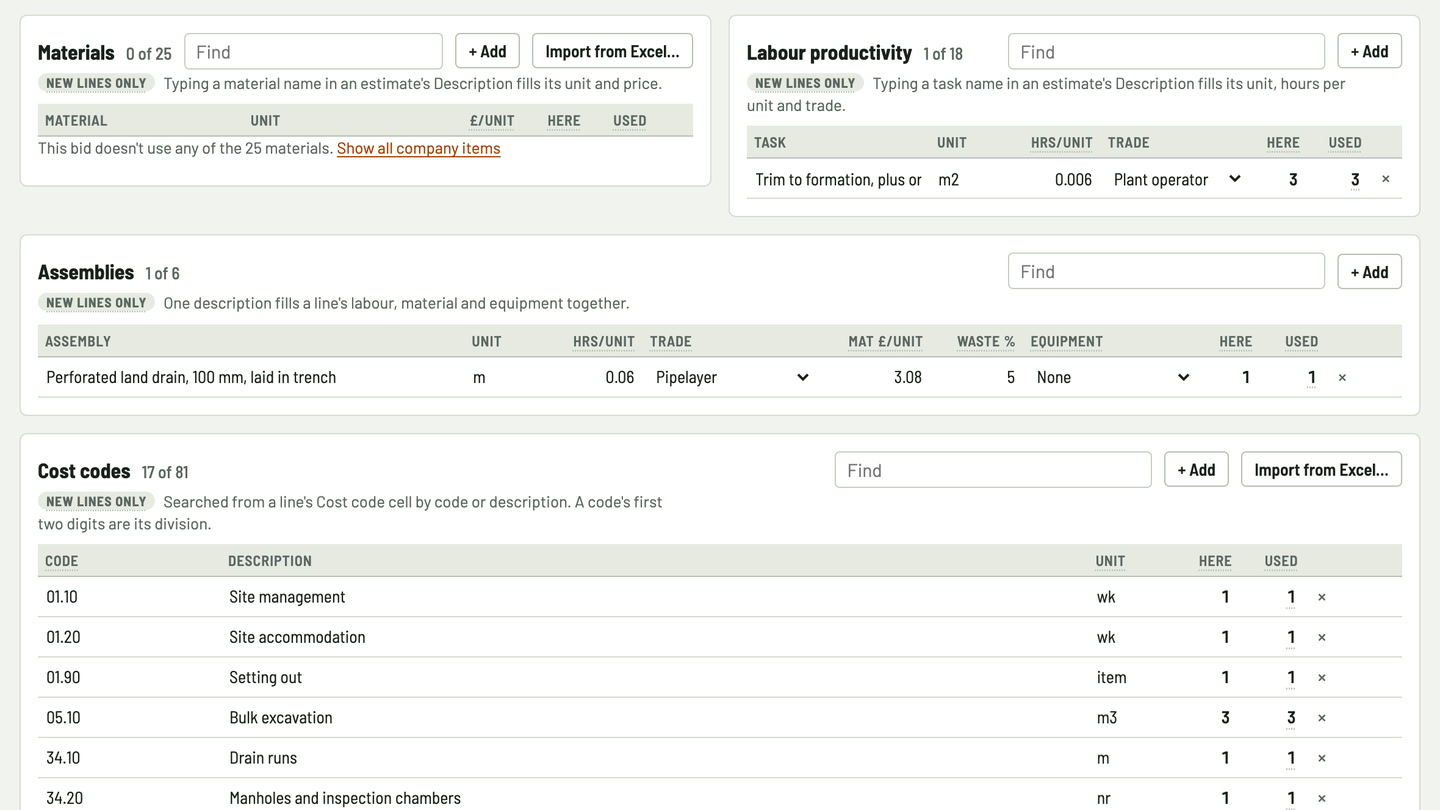
Task: Open the Equipment None dropdown
Action: pos(1113,377)
